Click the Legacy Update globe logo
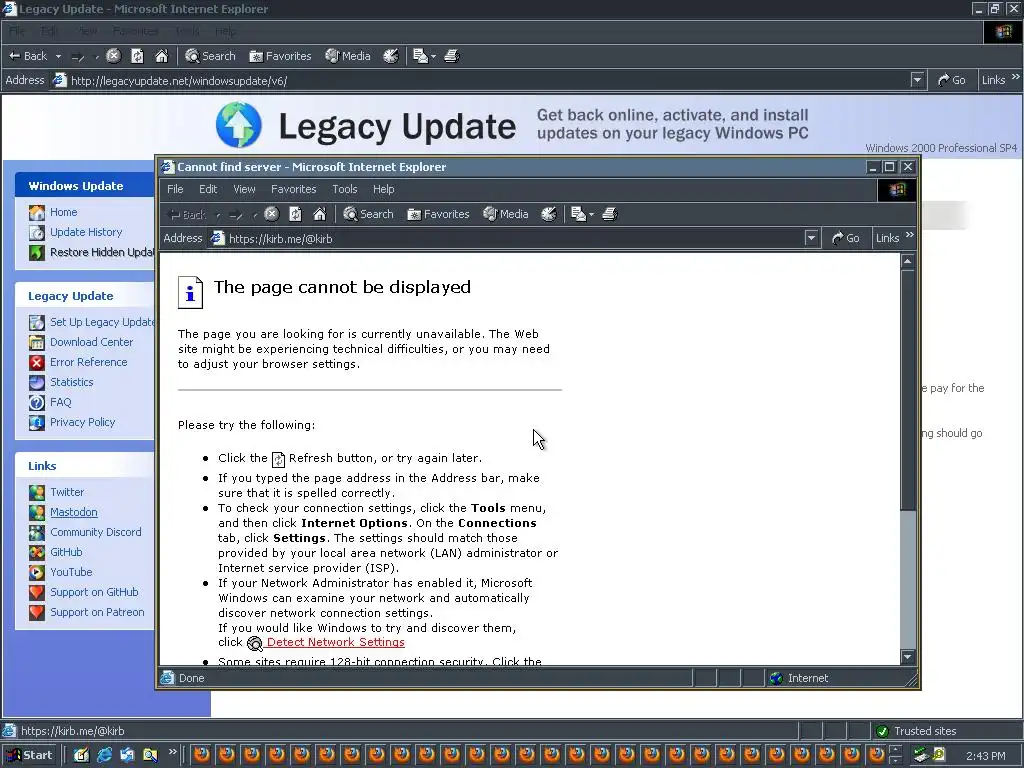Viewport: 1024px width, 768px height. 238,125
